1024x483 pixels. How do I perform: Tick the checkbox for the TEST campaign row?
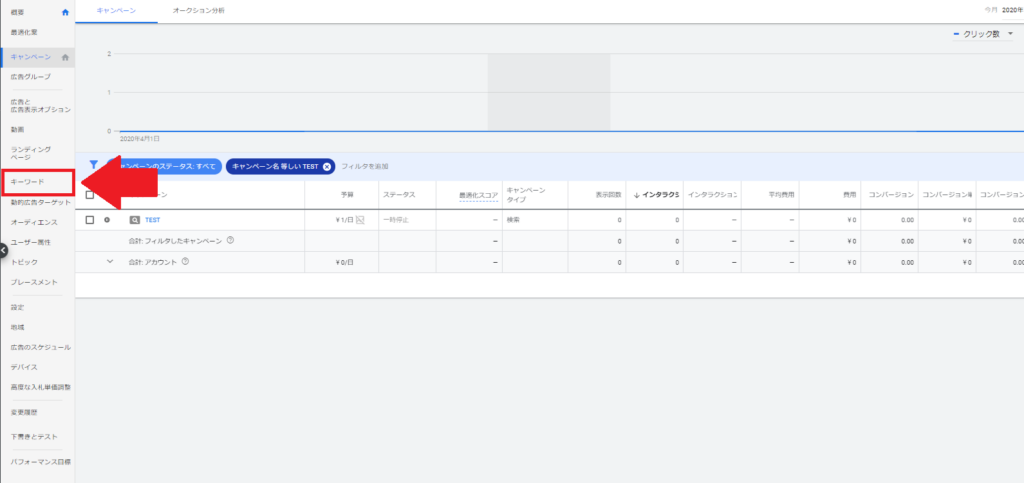[x=90, y=220]
